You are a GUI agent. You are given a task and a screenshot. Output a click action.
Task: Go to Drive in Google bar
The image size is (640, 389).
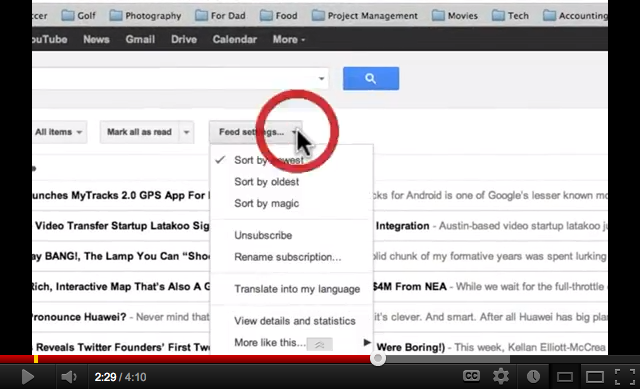click(x=184, y=40)
